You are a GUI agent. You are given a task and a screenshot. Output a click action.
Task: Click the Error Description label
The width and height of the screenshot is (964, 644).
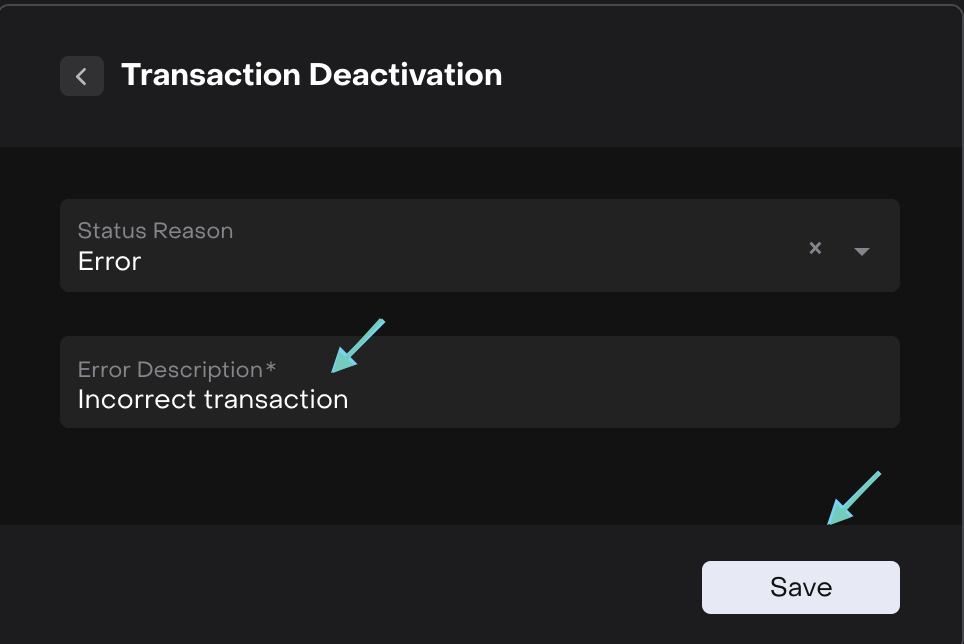coord(170,370)
